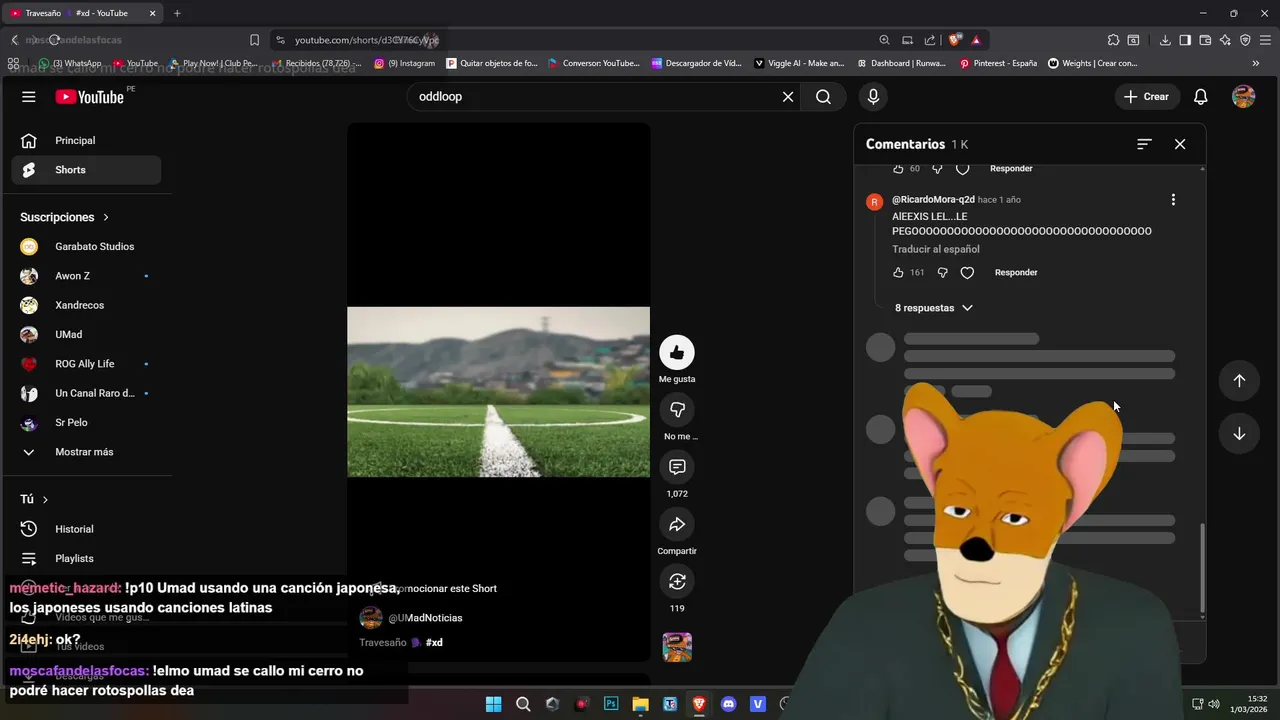Expand Suscripciones section
The height and width of the screenshot is (720, 1280).
coord(65,217)
